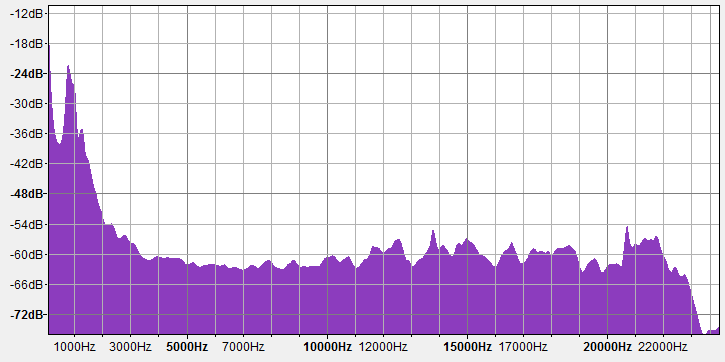
Task: Click the -72dB axis label
Action: coord(26,315)
